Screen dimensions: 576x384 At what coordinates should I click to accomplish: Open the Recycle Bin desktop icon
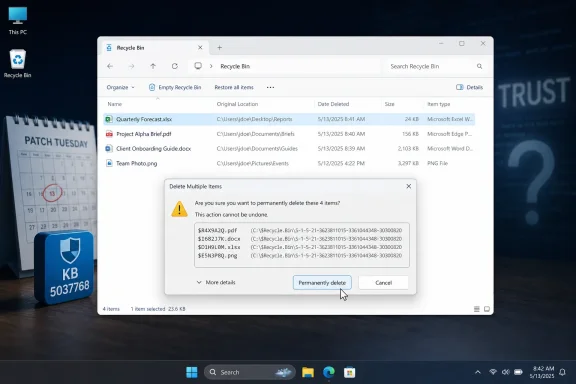pyautogui.click(x=18, y=64)
